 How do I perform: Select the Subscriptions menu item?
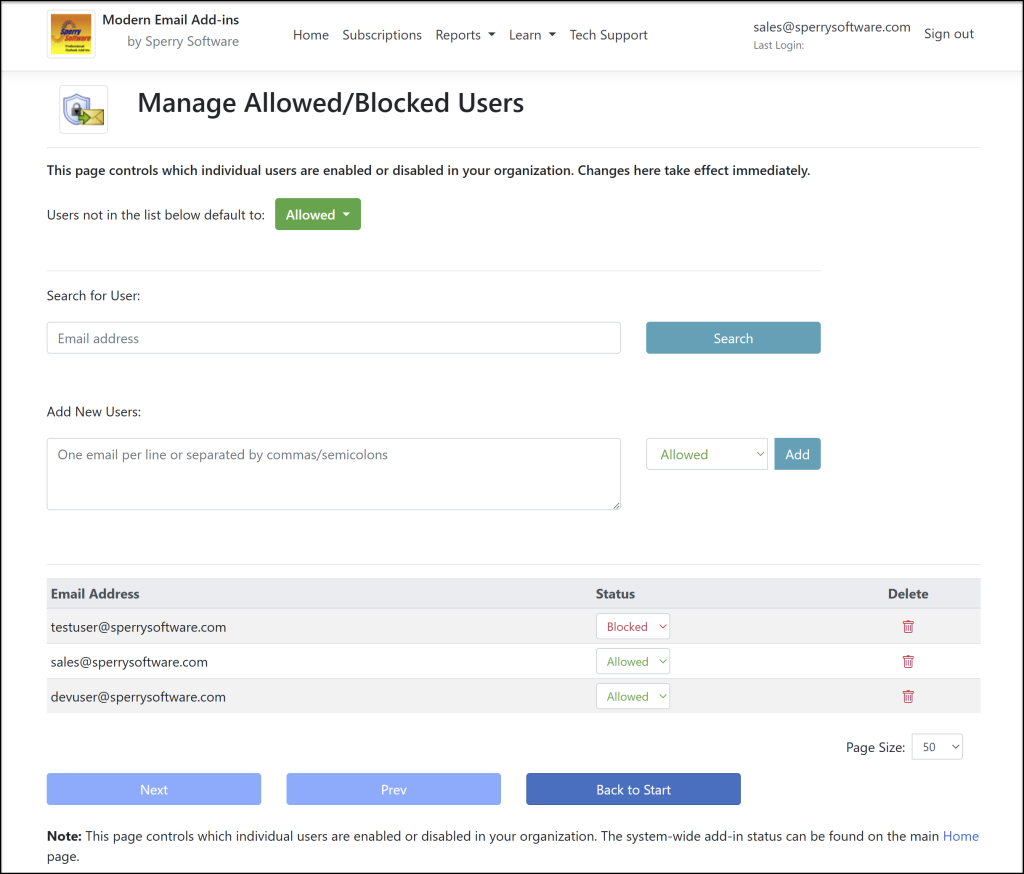382,34
